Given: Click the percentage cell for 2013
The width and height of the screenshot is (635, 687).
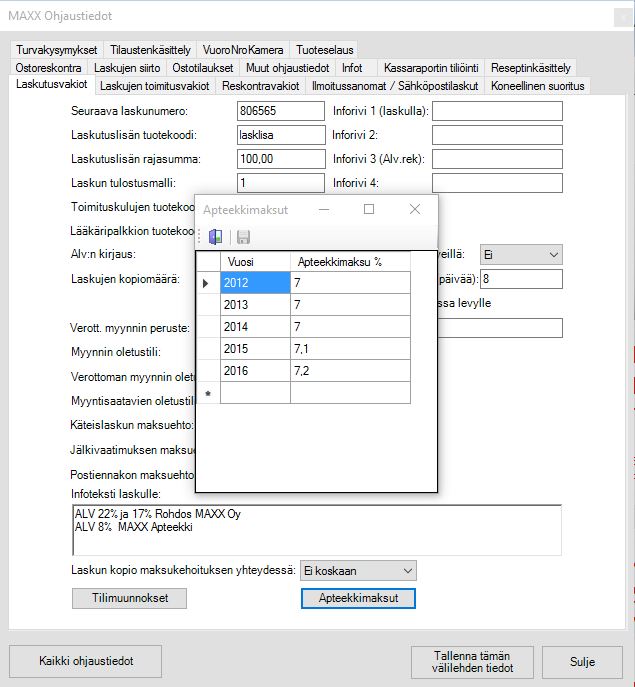Looking at the screenshot, I should 351,305.
